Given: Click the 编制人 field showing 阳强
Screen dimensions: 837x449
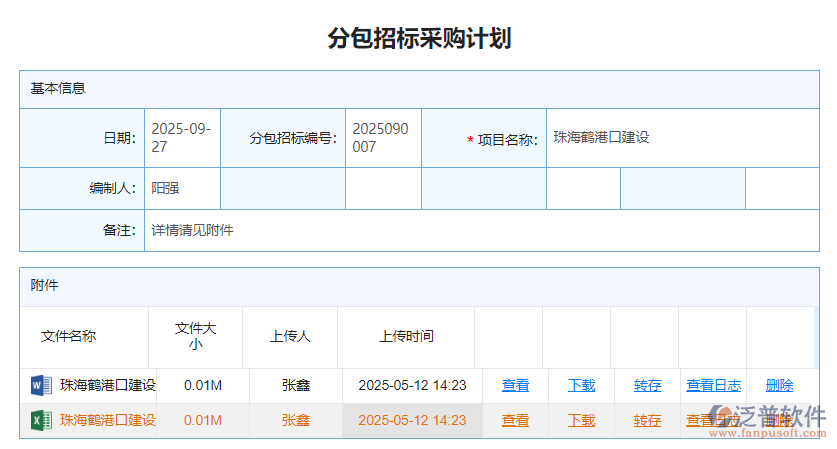Looking at the screenshot, I should click(x=182, y=188).
